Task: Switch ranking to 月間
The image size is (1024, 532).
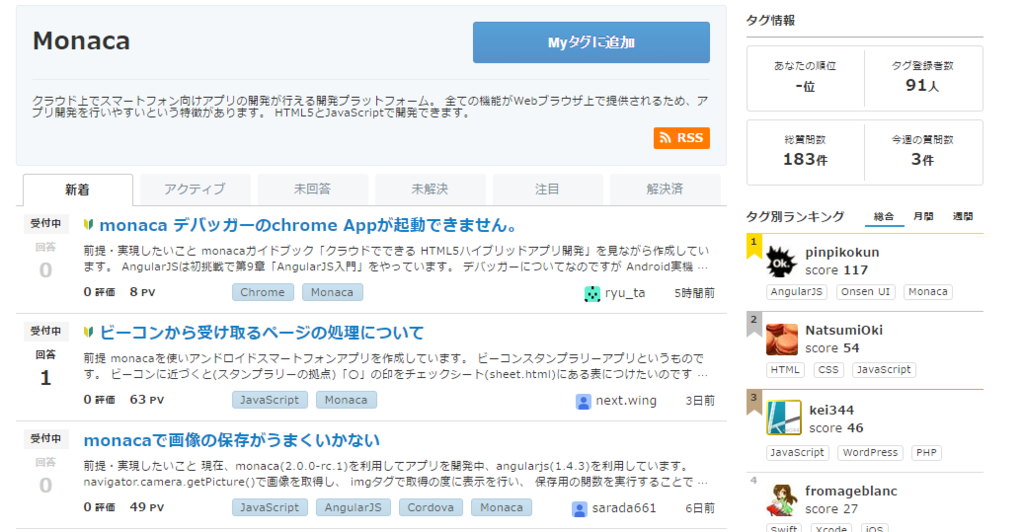Action: click(923, 217)
